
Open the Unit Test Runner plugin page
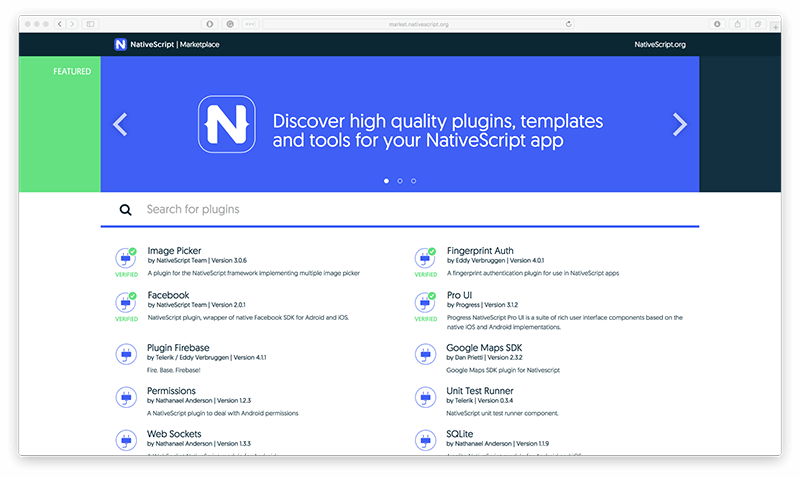tap(480, 391)
